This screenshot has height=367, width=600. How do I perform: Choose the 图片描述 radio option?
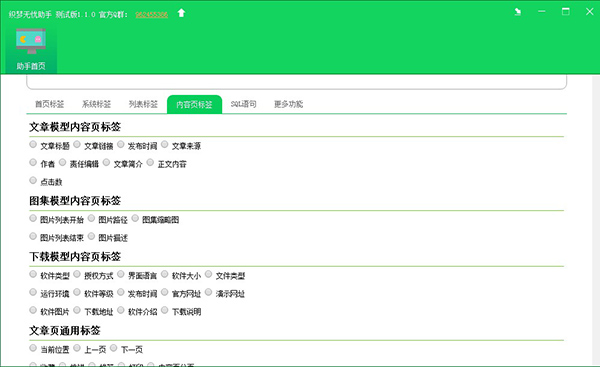(x=91, y=236)
